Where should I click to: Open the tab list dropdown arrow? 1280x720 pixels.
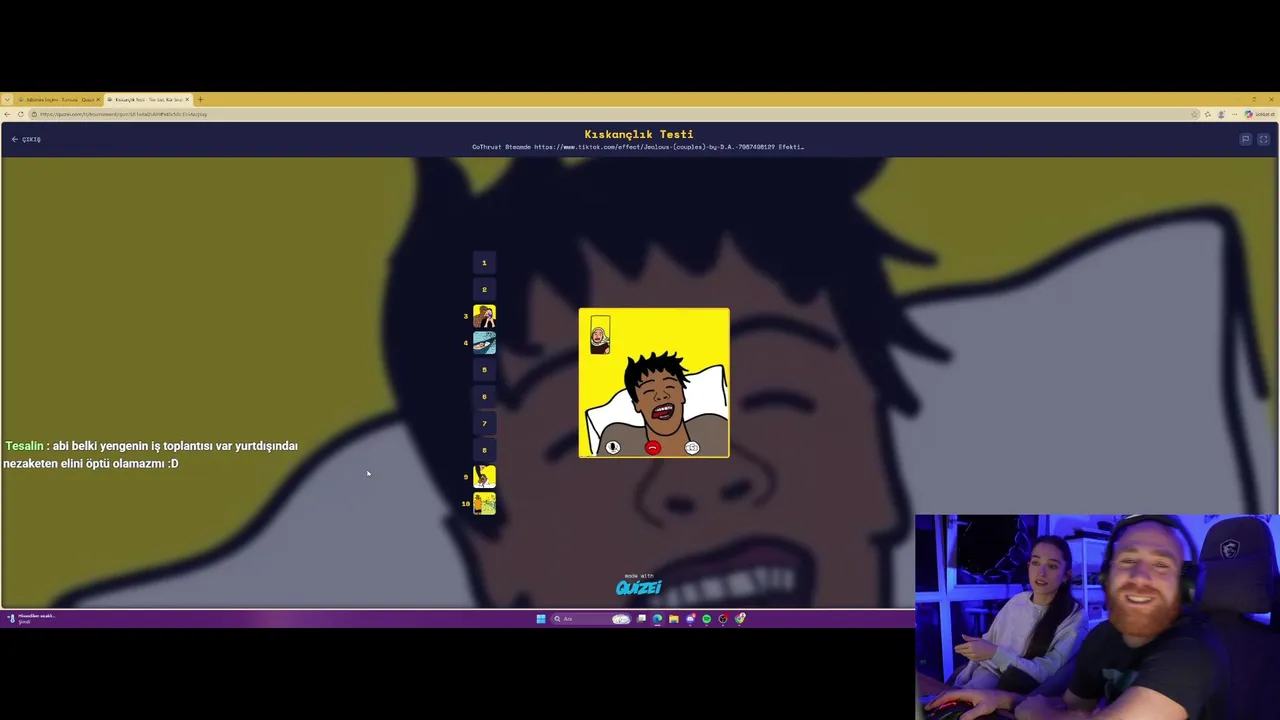pos(7,100)
